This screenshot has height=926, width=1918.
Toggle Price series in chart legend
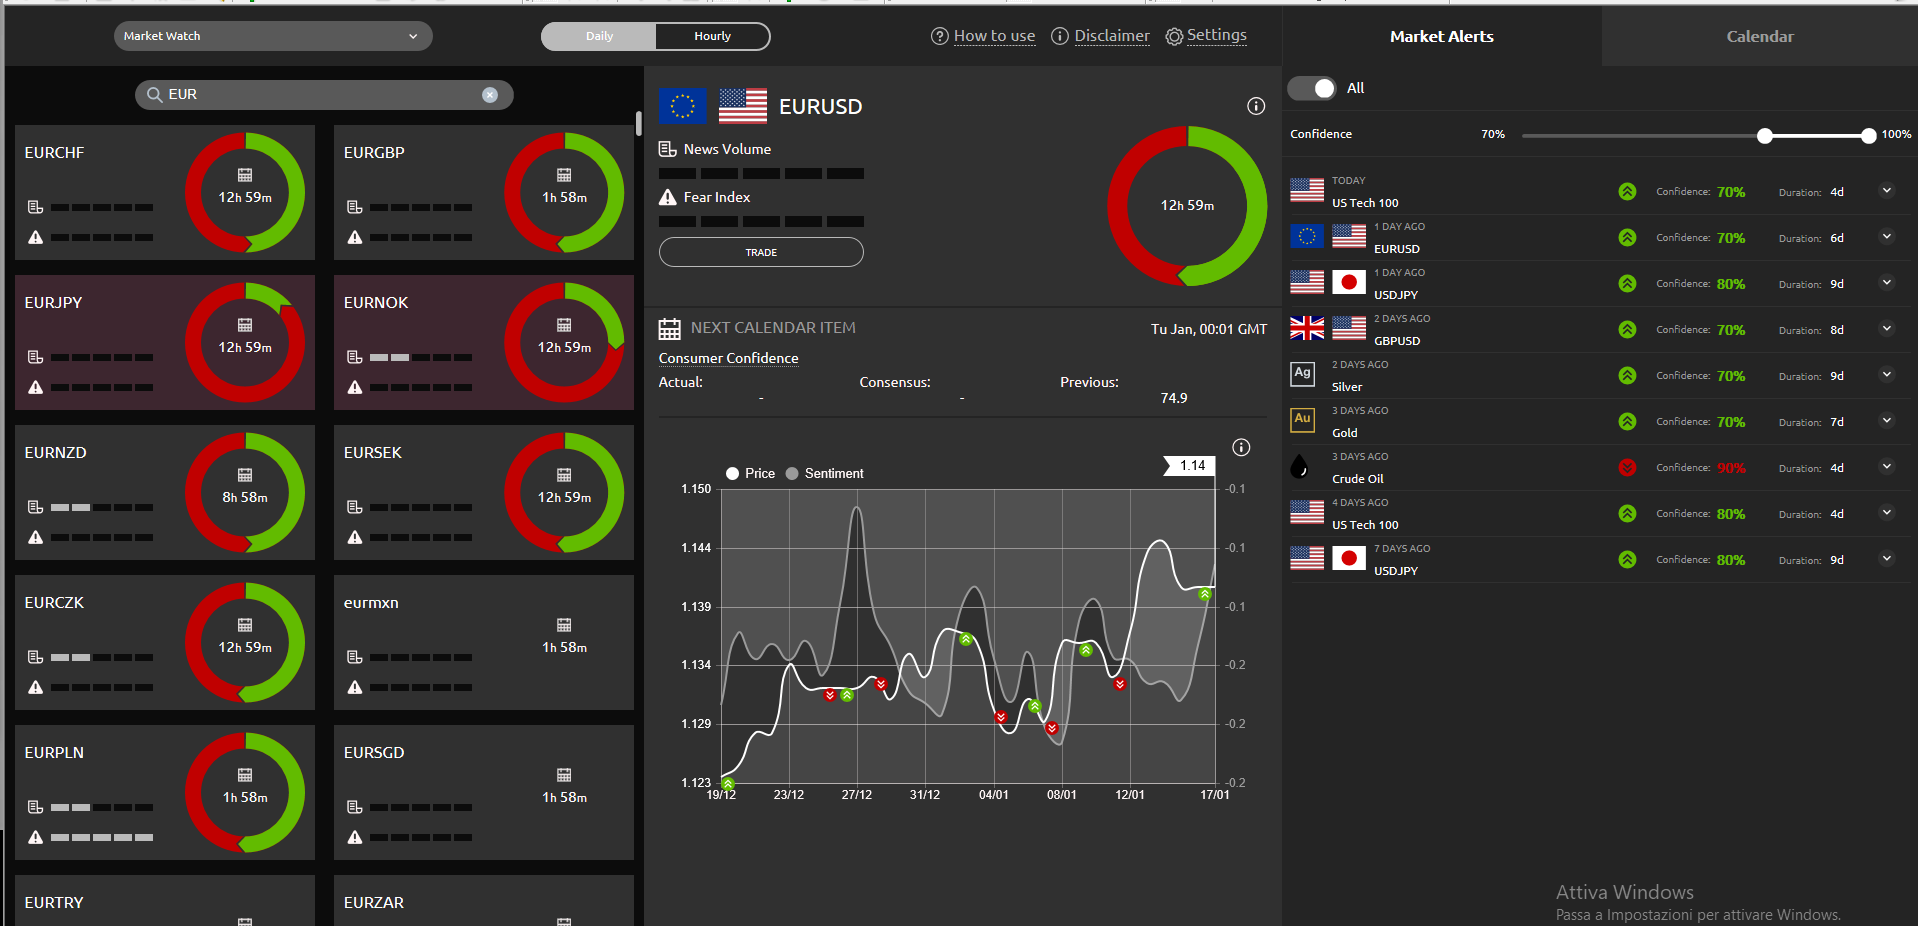(750, 473)
